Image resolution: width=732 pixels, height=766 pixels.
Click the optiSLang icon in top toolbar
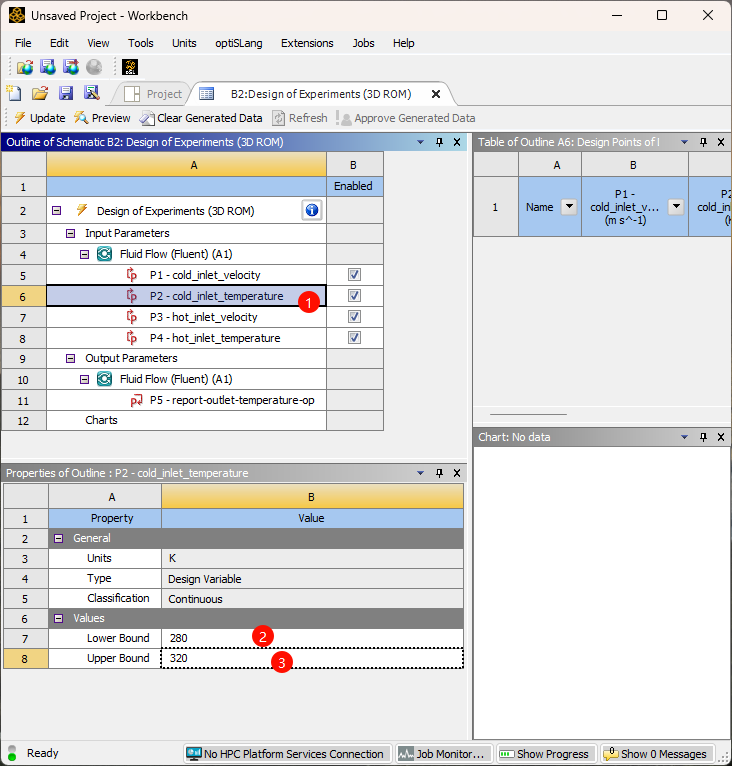pos(130,67)
